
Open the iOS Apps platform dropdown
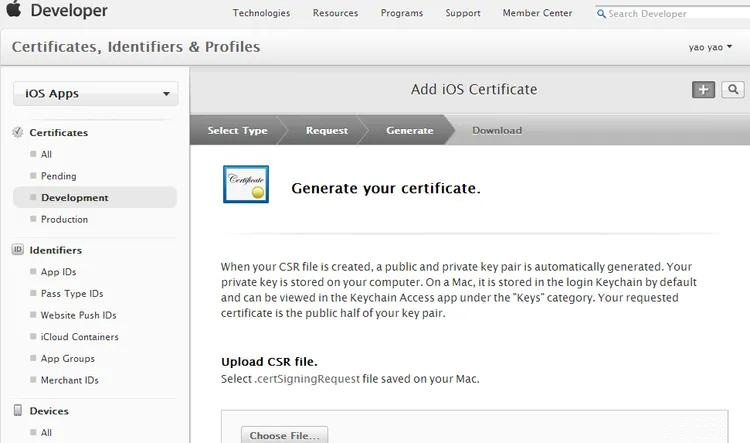(x=96, y=93)
